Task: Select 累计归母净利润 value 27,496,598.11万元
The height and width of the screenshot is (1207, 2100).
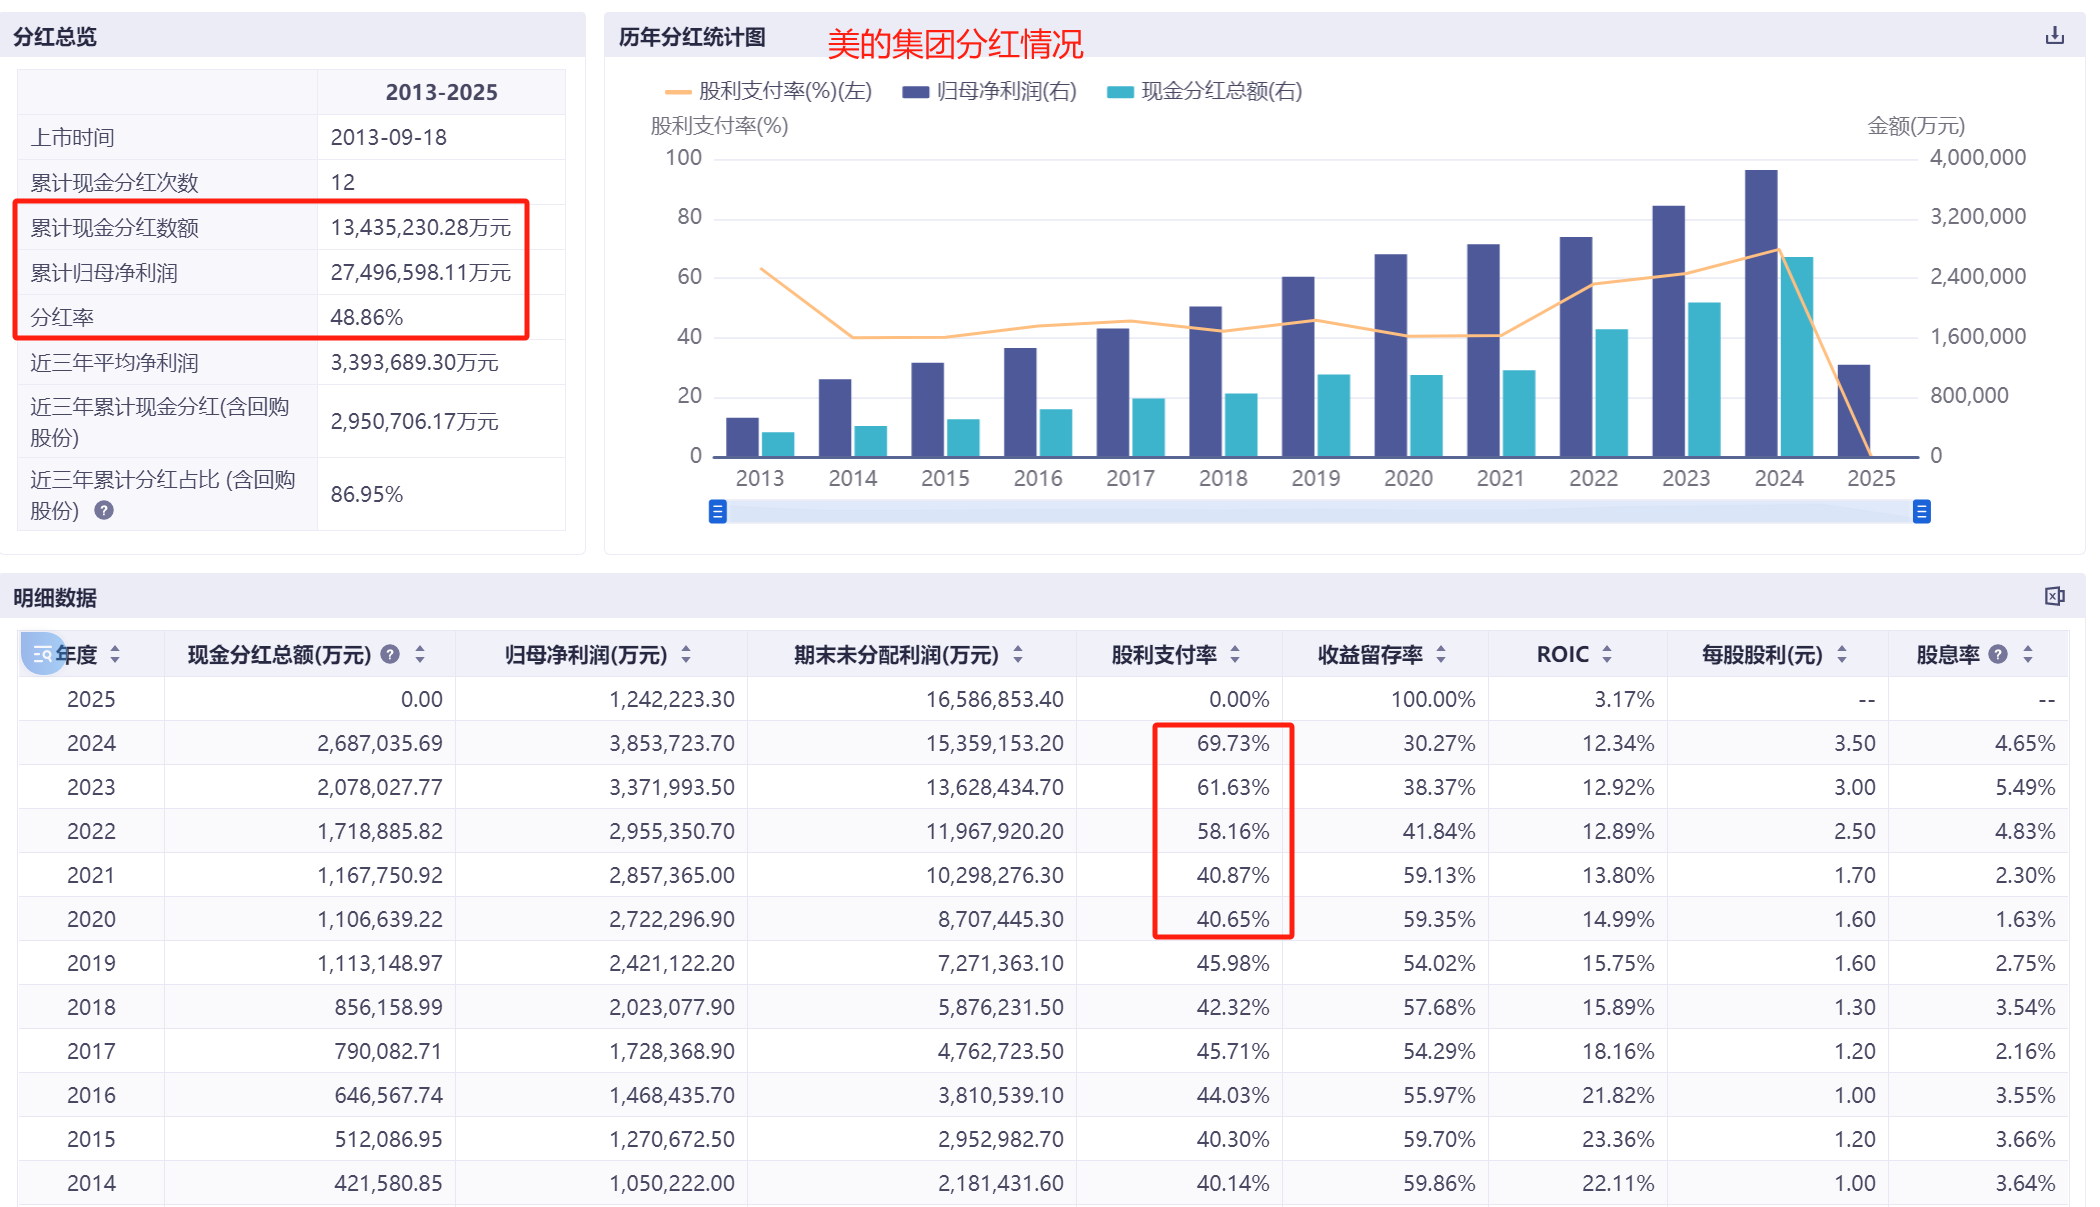Action: [x=421, y=272]
